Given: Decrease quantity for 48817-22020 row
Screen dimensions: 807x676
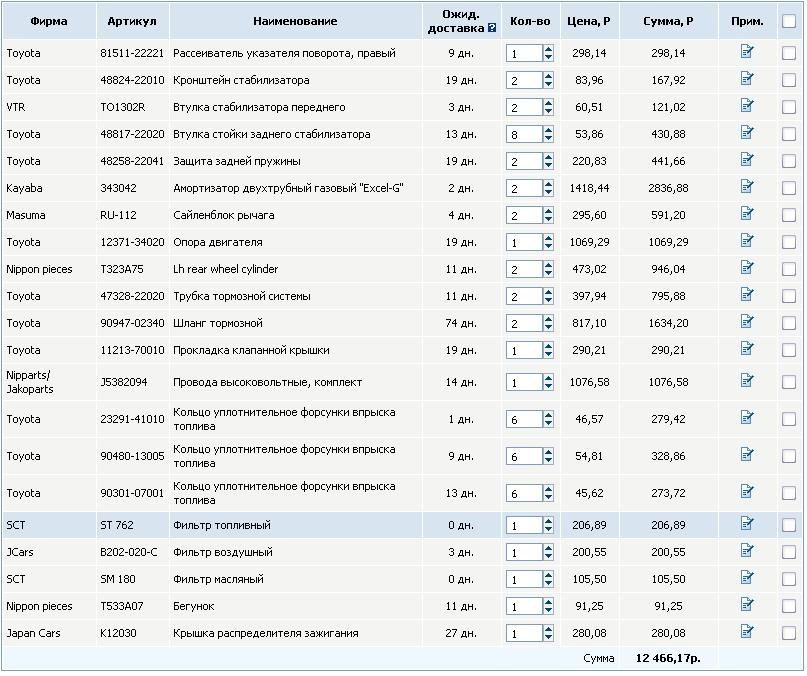Looking at the screenshot, I should point(548,138).
